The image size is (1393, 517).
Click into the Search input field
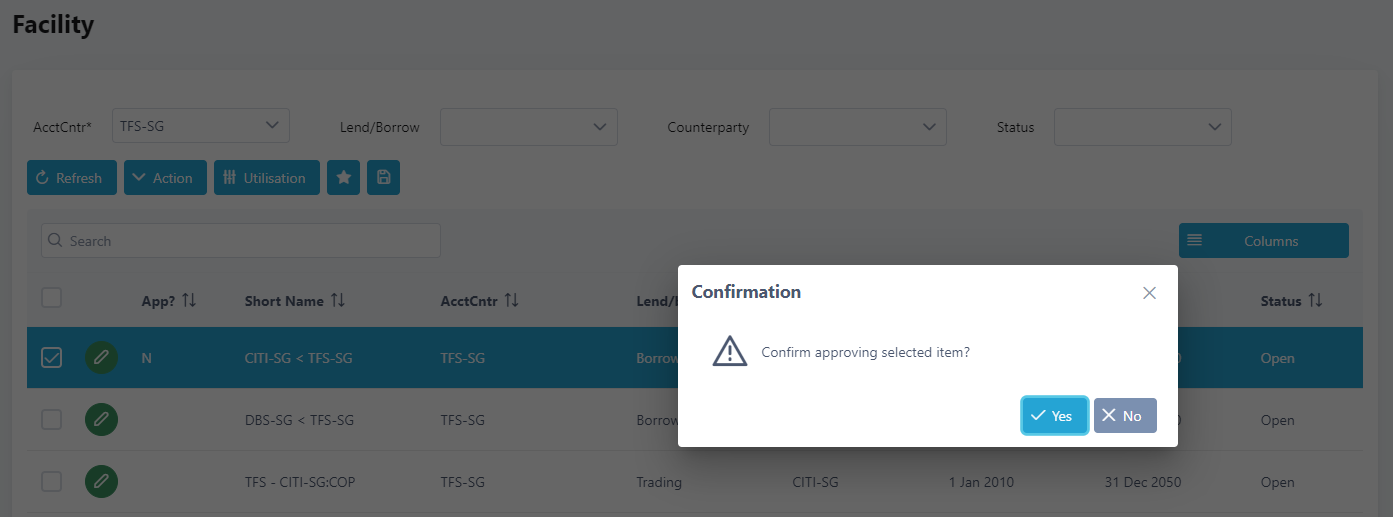(x=240, y=241)
